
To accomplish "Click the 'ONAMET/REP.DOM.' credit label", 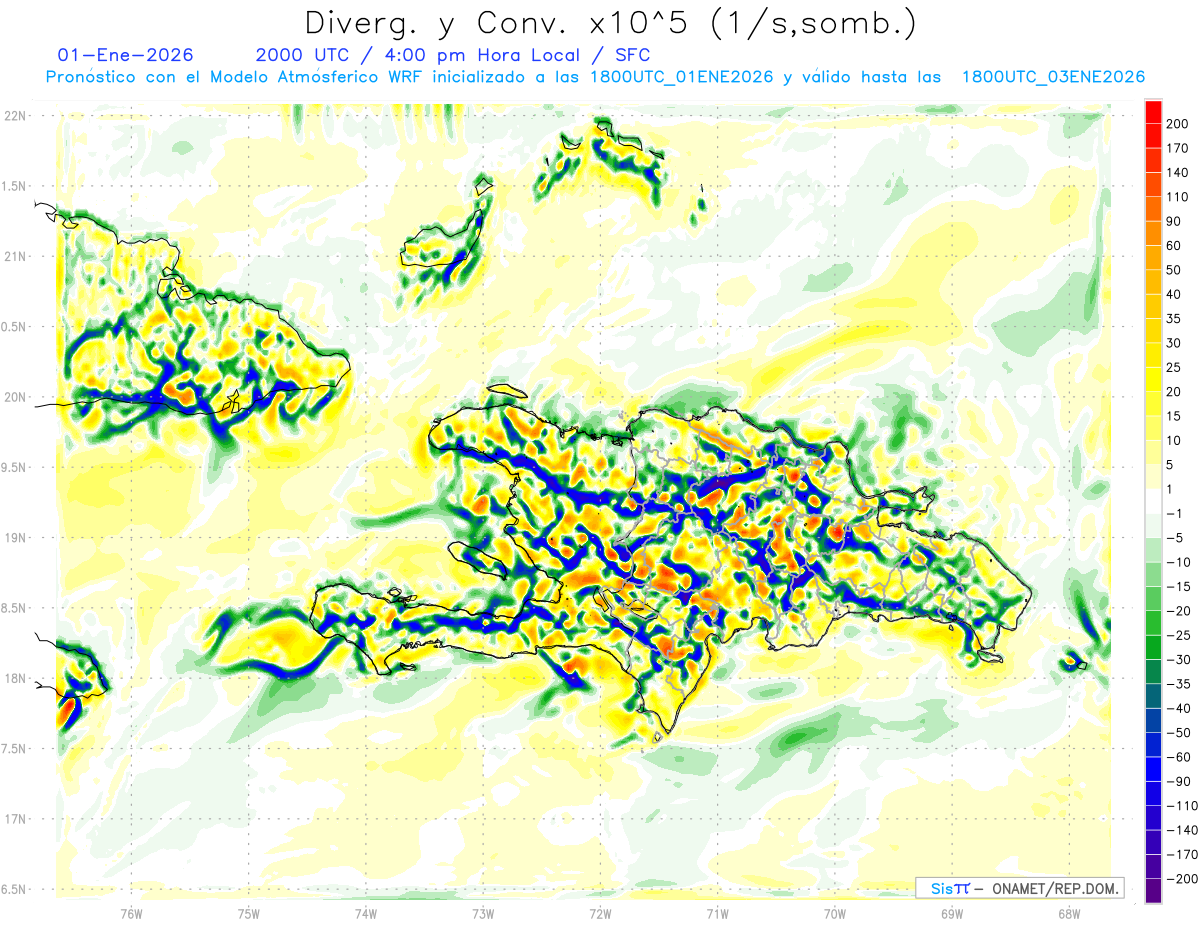I will click(x=1054, y=888).
